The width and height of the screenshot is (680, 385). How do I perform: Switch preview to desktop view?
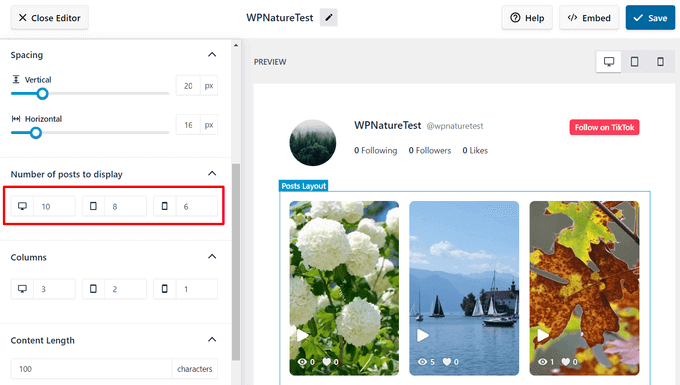609,62
